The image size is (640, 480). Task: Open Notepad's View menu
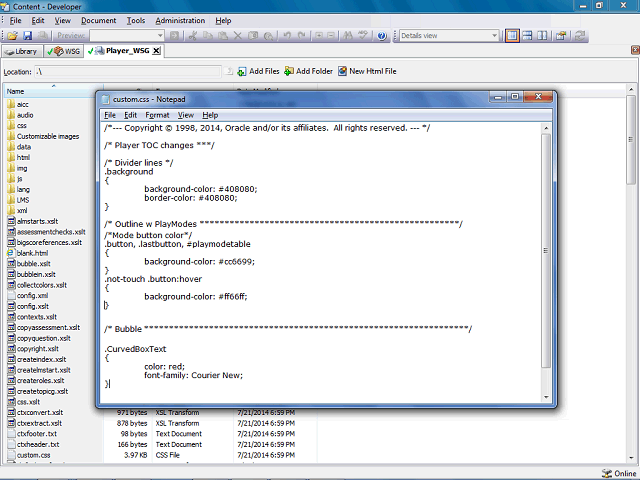point(186,115)
